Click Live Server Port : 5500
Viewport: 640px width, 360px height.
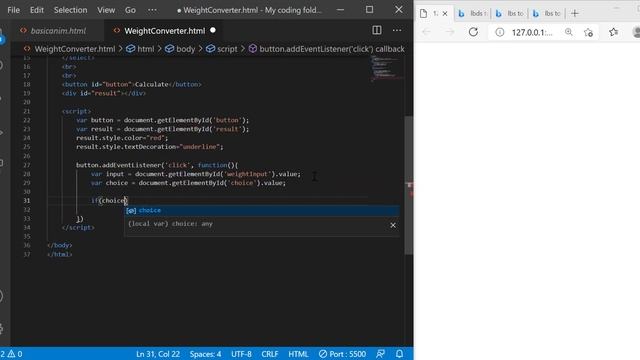342,354
